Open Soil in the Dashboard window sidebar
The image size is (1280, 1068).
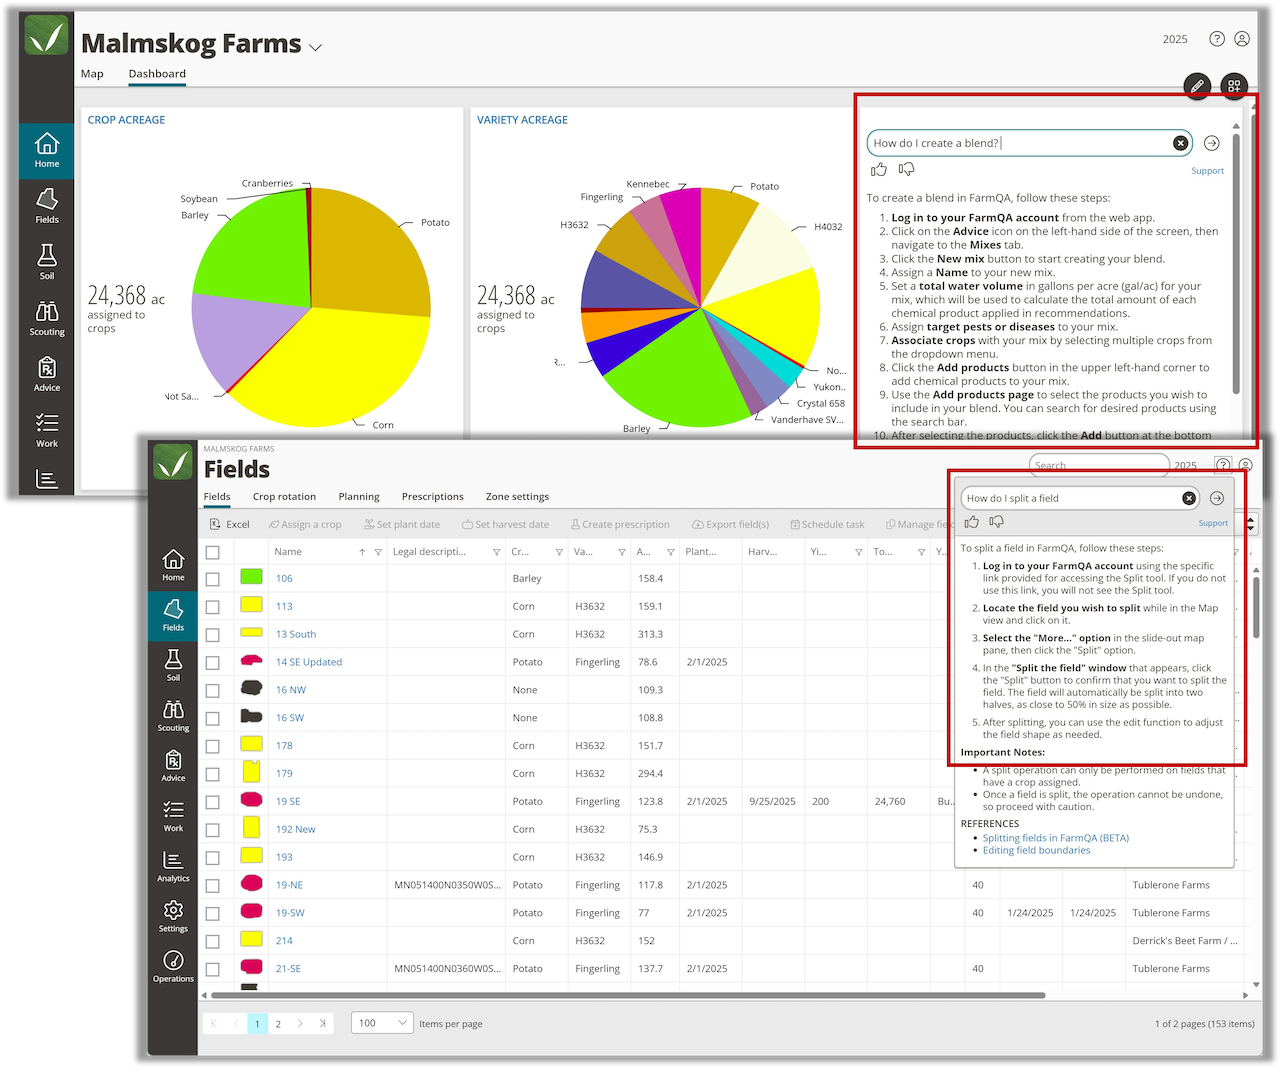click(x=47, y=262)
